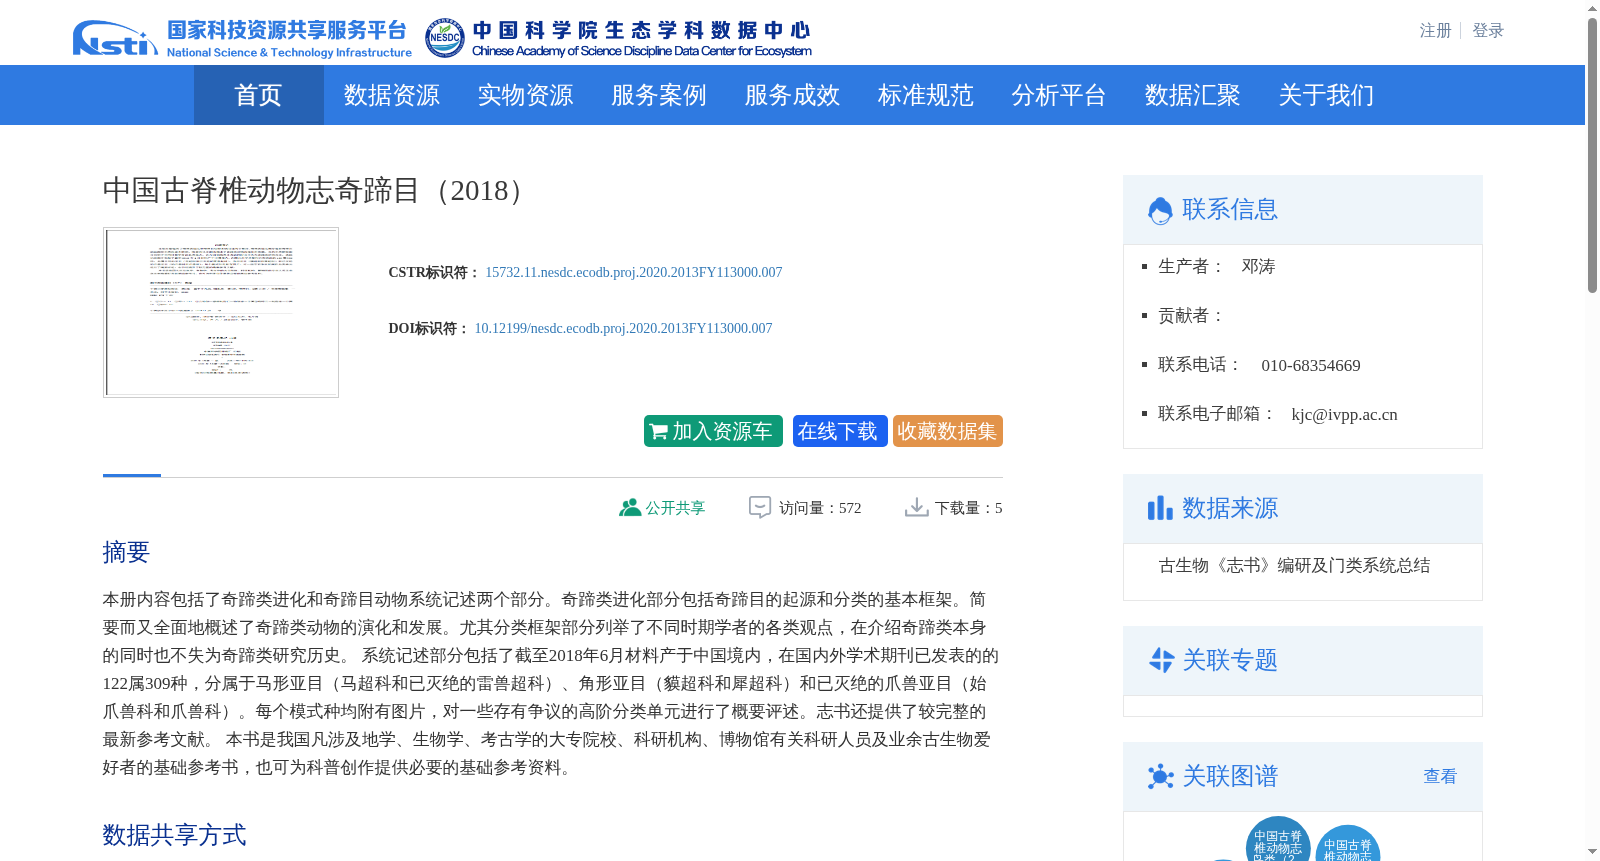Open 数据汇聚 navigation item

[1192, 95]
